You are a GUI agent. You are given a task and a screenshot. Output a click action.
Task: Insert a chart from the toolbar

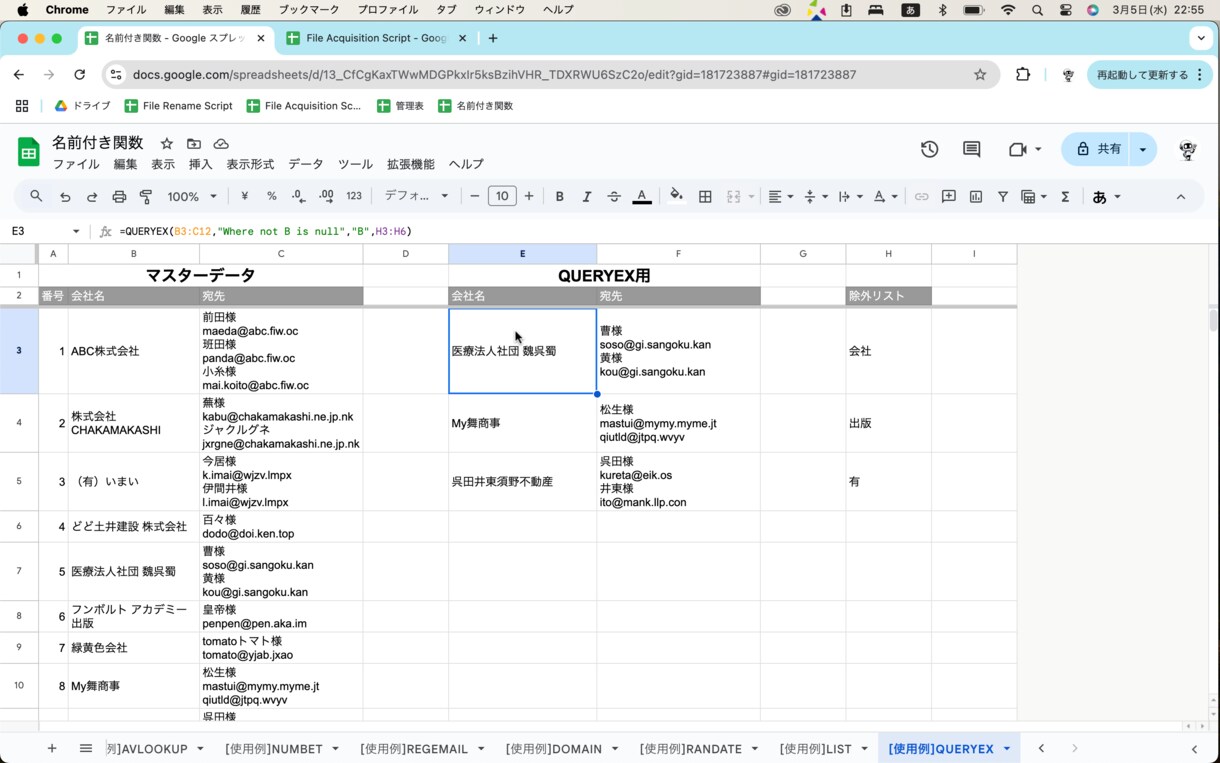click(976, 197)
